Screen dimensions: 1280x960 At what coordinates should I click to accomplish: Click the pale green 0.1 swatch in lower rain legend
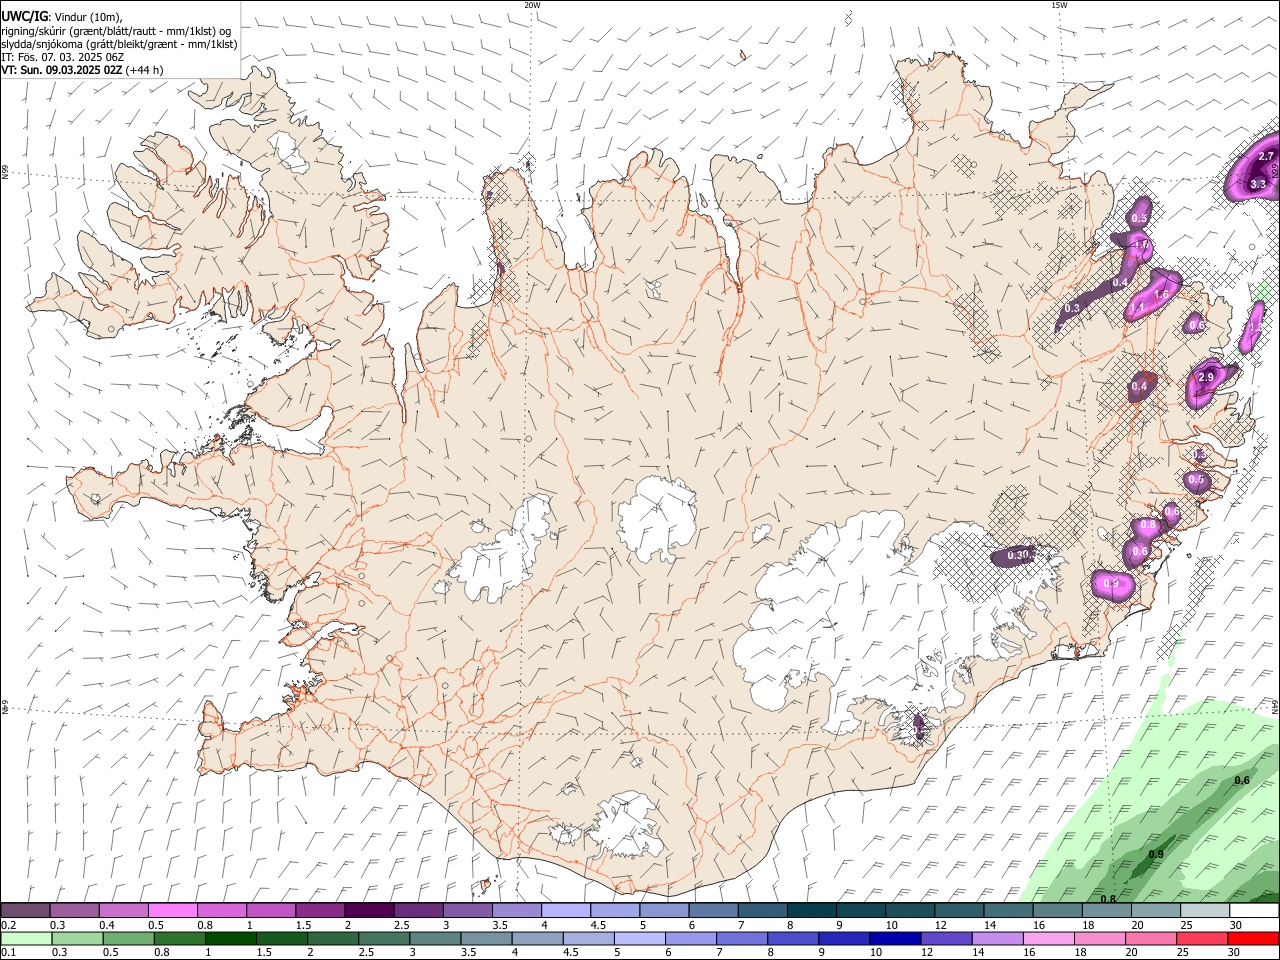(27, 938)
